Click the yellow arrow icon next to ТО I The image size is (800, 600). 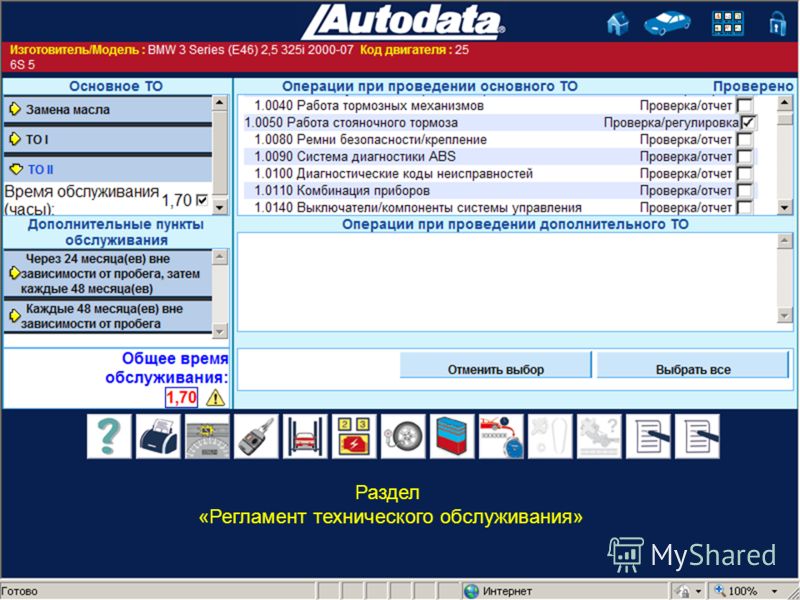[x=15, y=139]
